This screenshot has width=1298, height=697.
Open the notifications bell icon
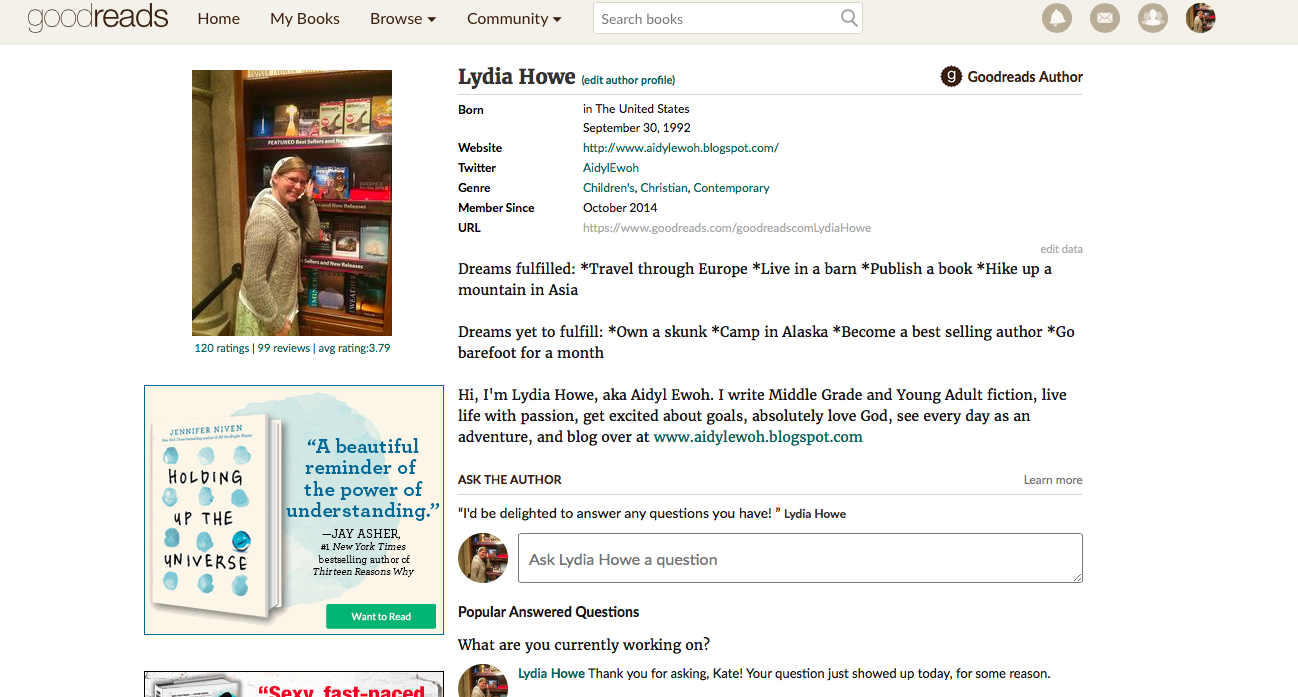[1057, 18]
